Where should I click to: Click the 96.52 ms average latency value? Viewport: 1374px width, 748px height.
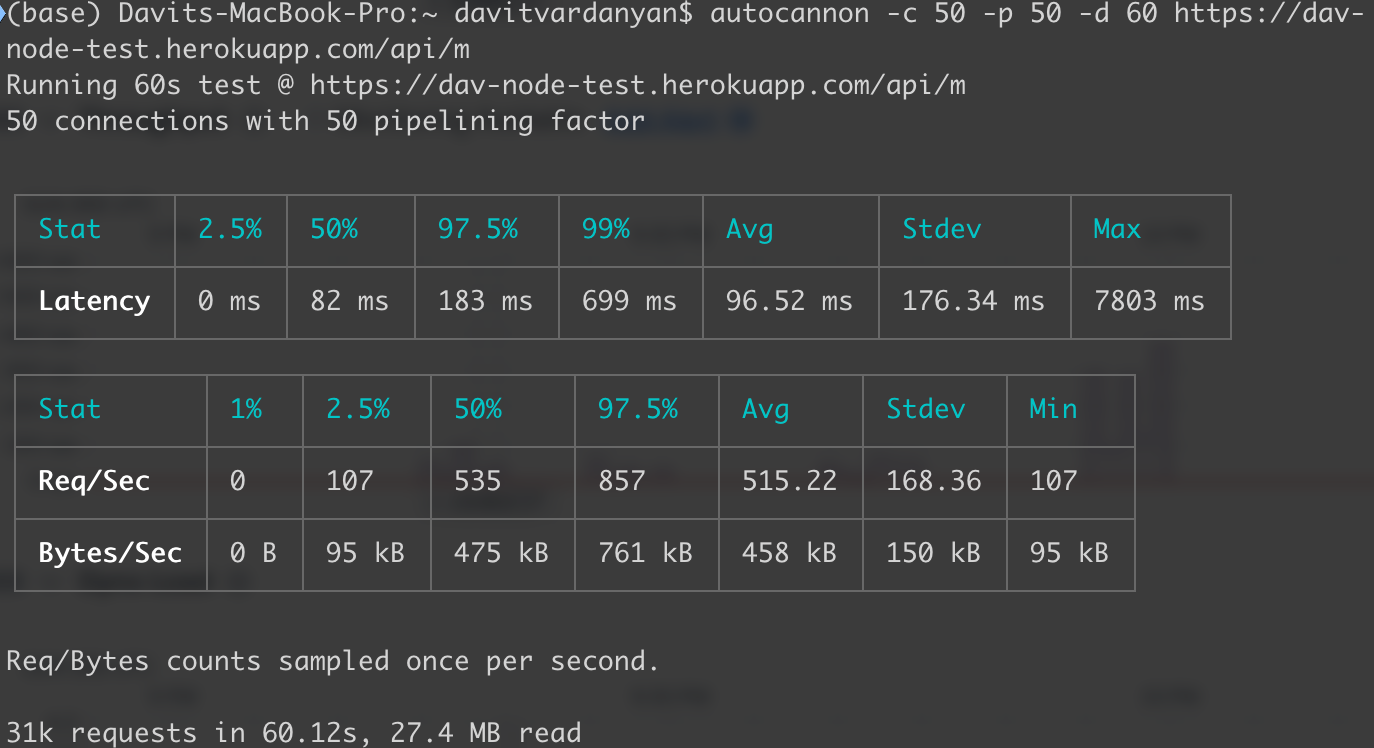tap(789, 301)
